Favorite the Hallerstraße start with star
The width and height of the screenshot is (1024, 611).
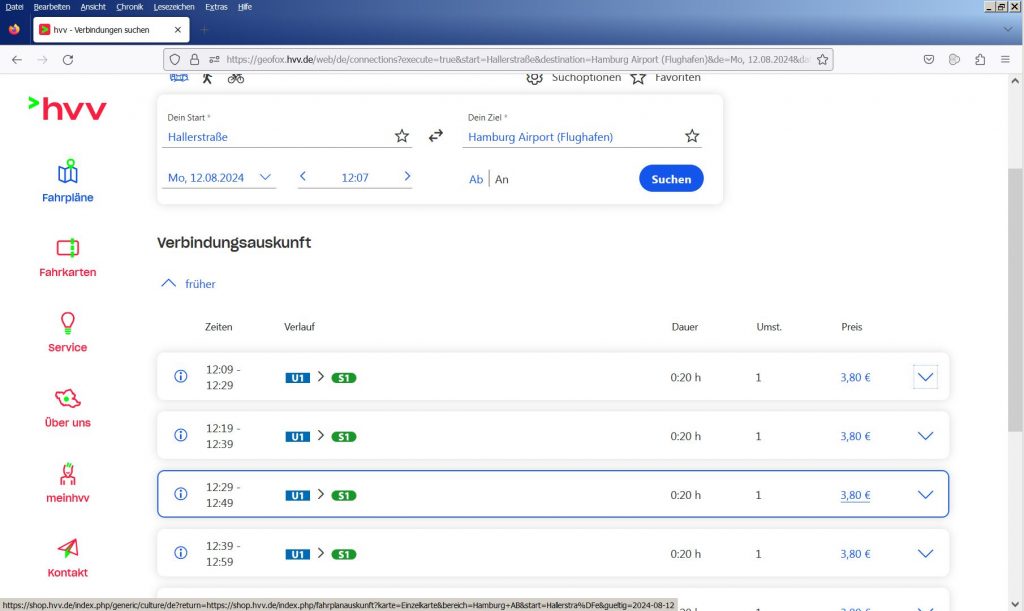[x=402, y=136]
